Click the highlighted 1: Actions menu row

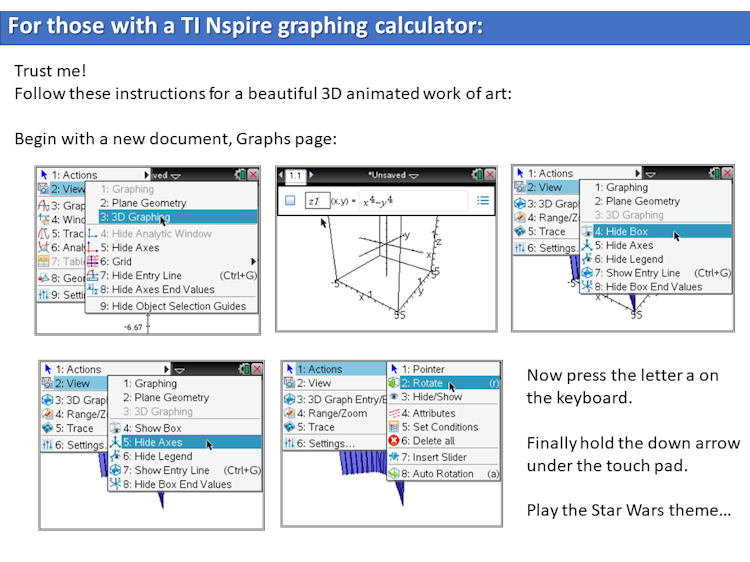click(x=335, y=369)
